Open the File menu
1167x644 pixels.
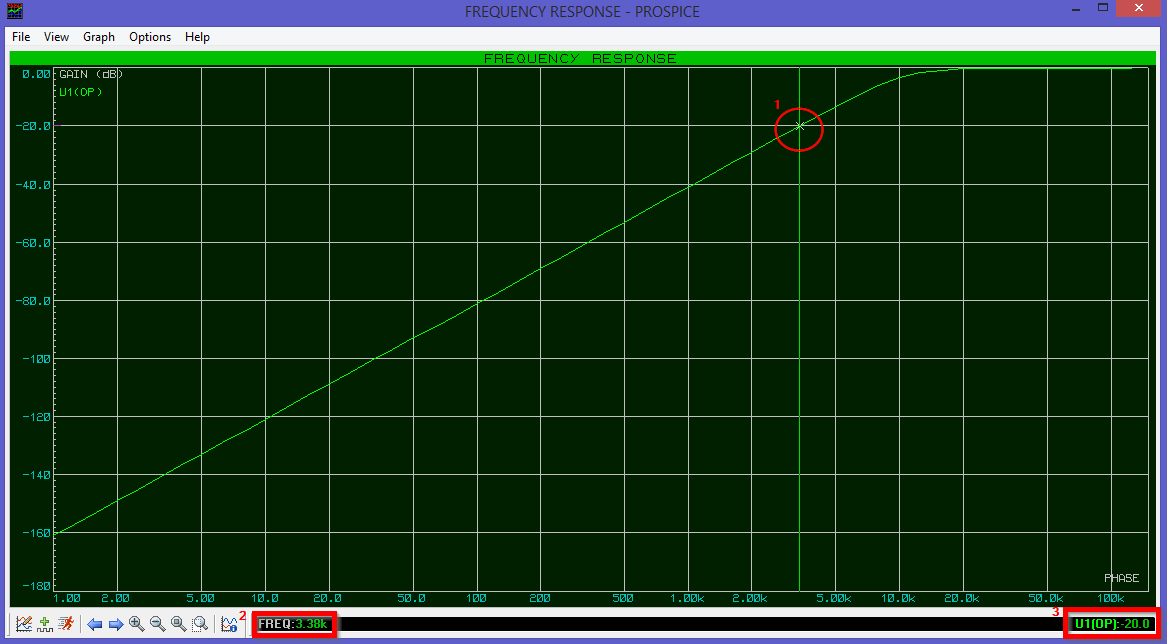coord(20,37)
